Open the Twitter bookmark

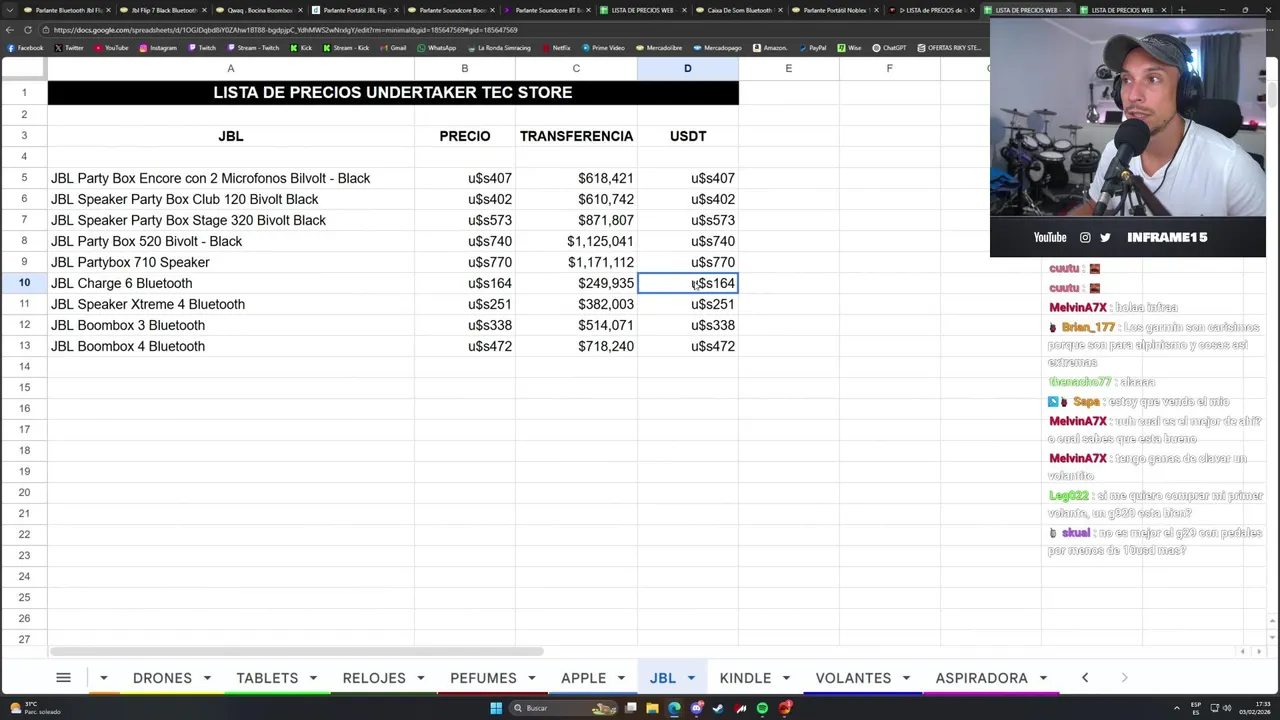pos(70,48)
